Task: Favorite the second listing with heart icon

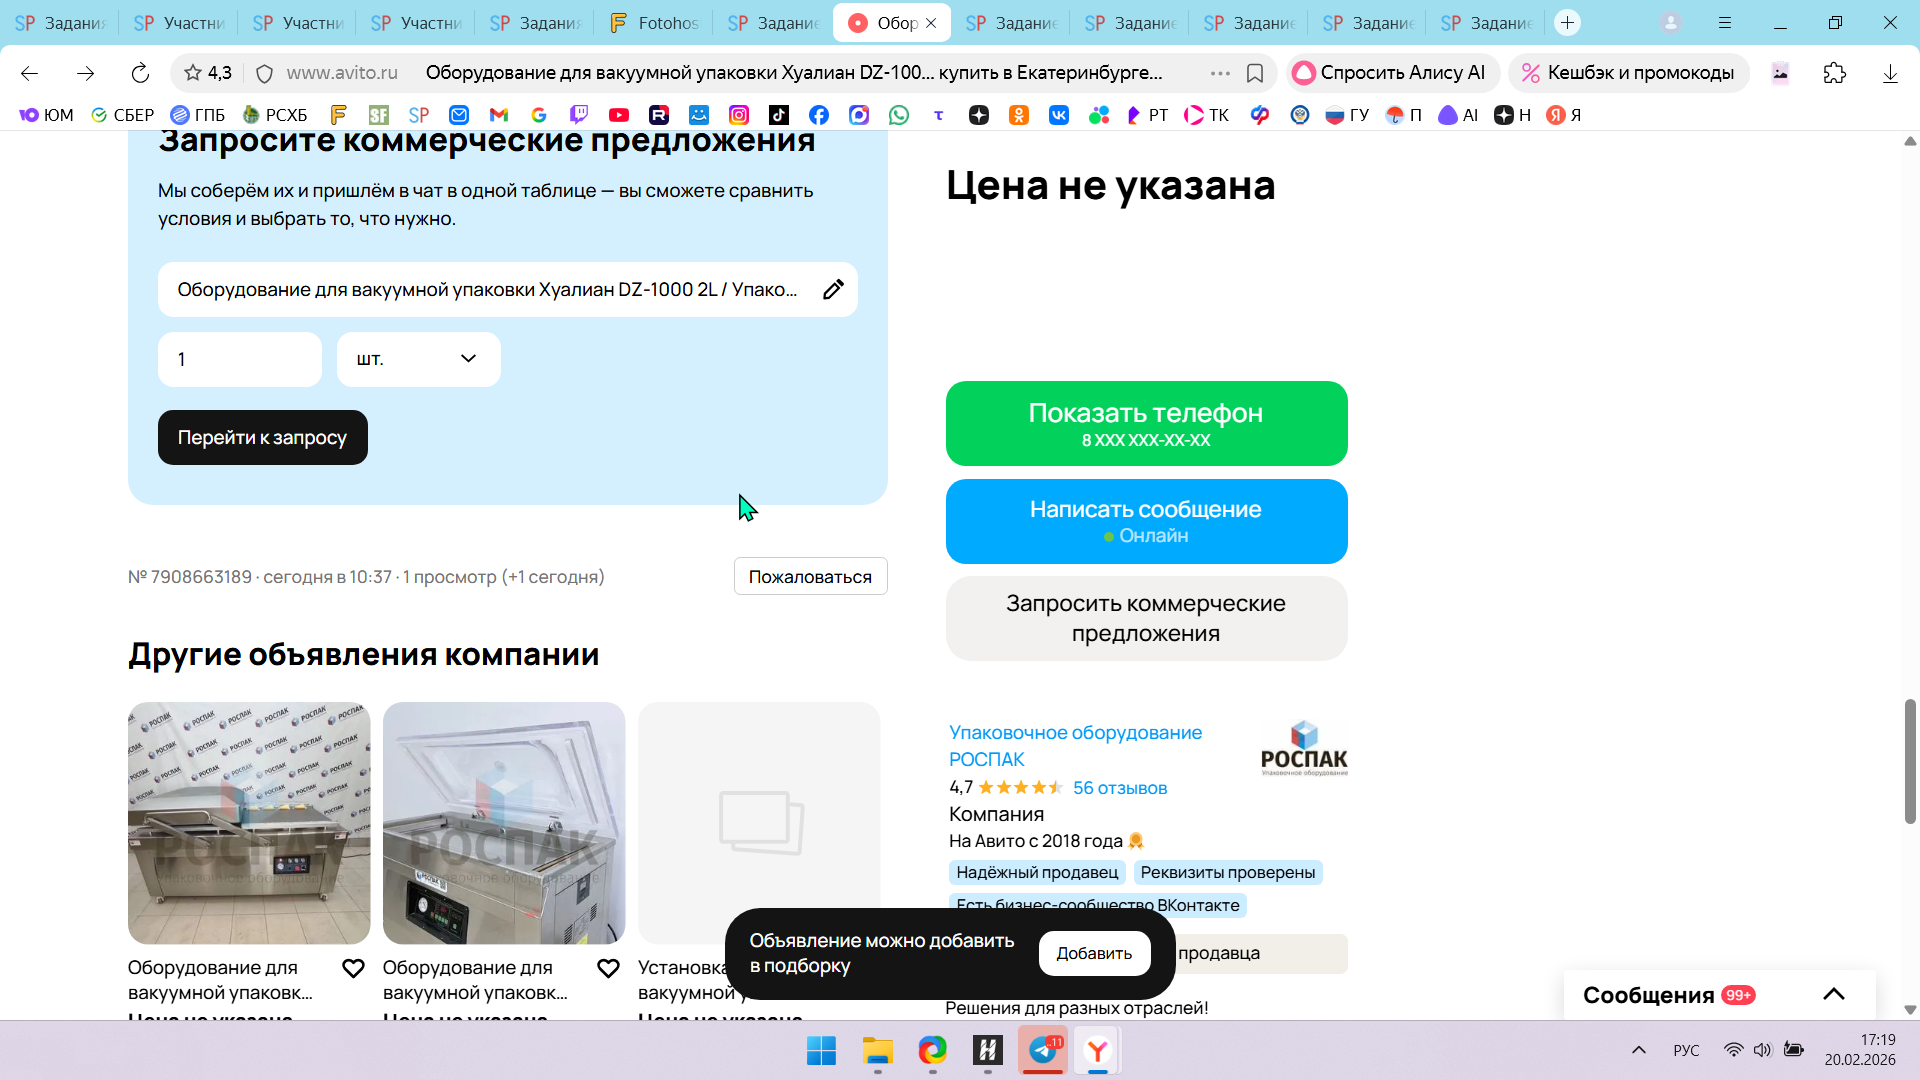Action: coord(608,968)
